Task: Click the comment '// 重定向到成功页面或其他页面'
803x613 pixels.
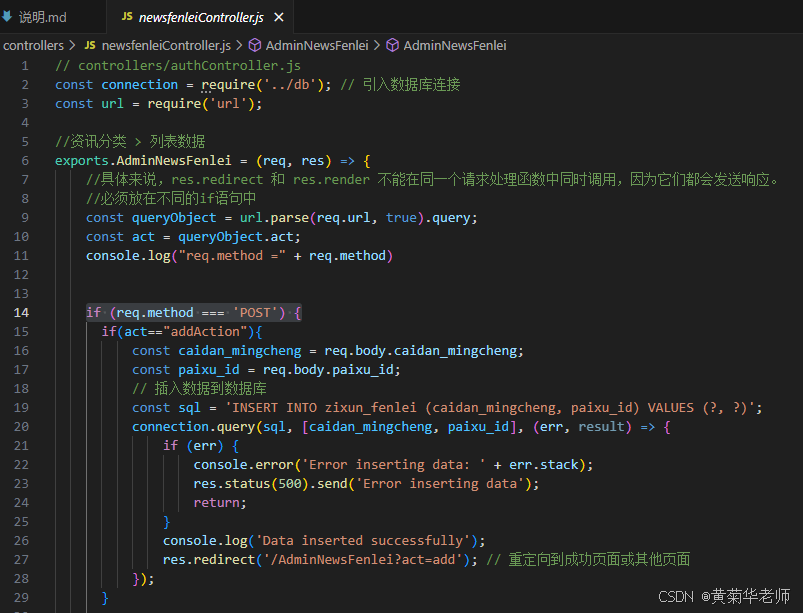Action: 588,559
